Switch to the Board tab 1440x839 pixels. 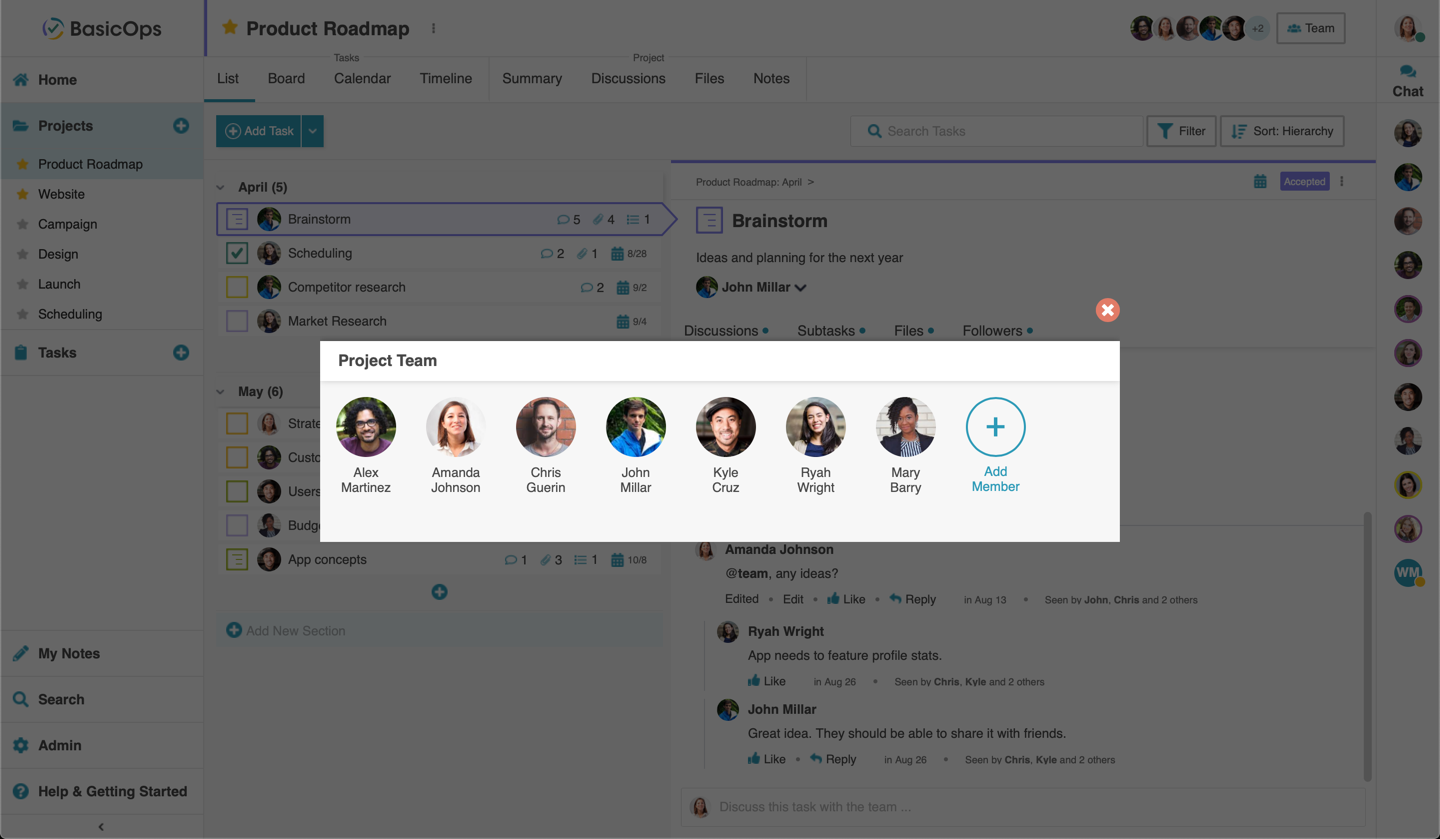pos(286,79)
